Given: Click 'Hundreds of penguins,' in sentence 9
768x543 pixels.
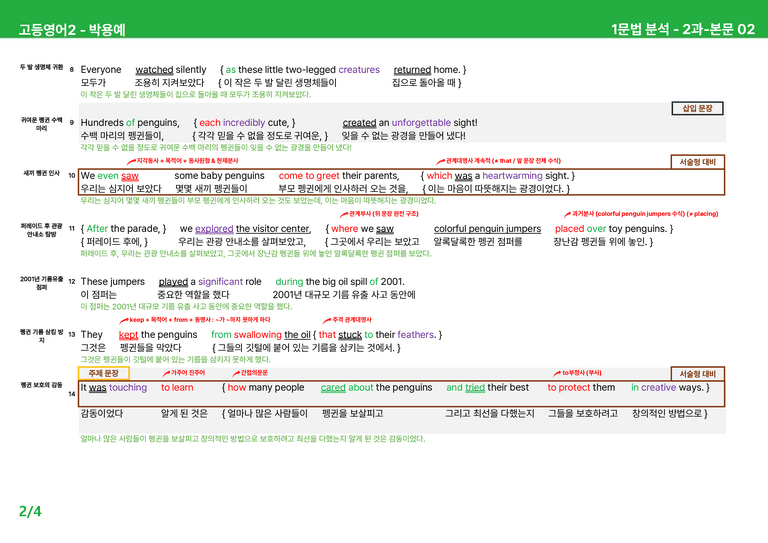Looking at the screenshot, I should pyautogui.click(x=130, y=122).
